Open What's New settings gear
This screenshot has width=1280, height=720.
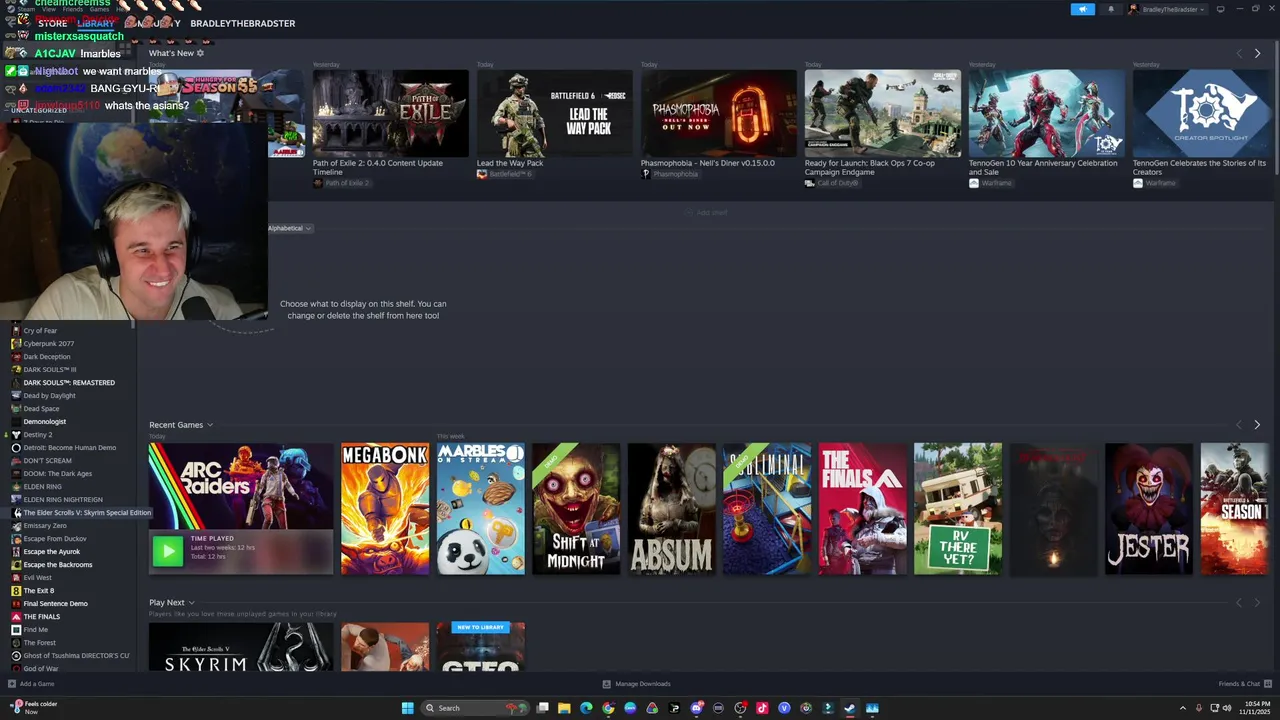pos(200,53)
